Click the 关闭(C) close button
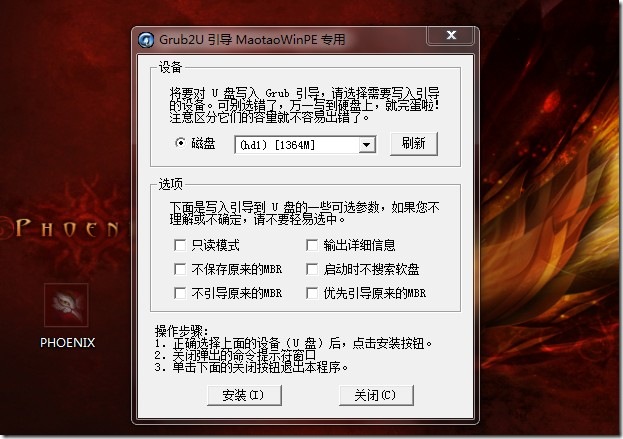The image size is (623, 439). click(376, 395)
